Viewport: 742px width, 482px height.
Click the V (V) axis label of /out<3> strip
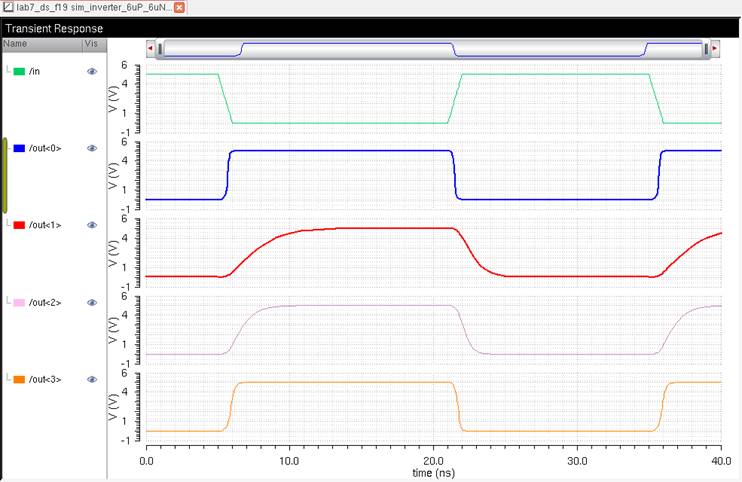(113, 407)
